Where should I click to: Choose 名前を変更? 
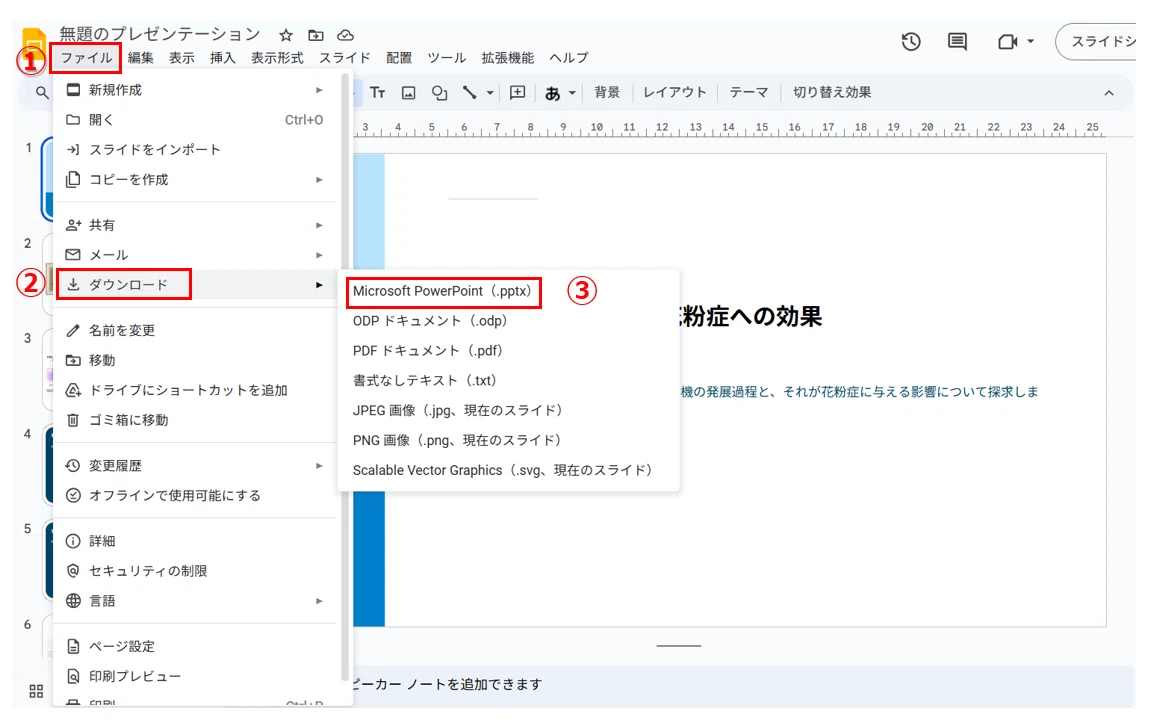point(197,330)
